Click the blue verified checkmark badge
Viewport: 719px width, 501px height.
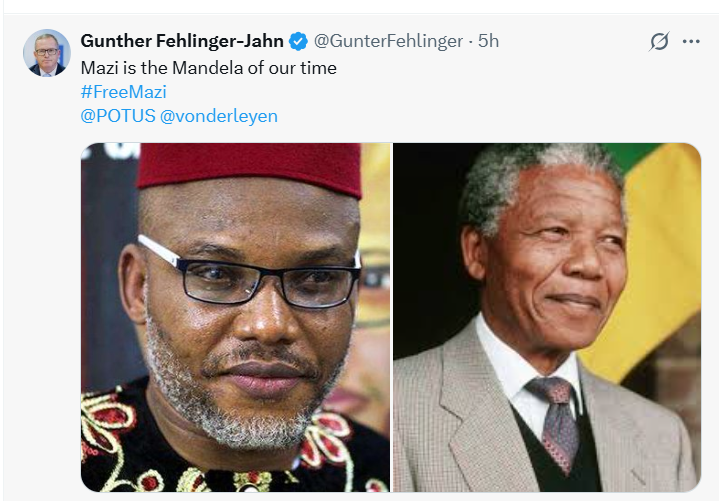(x=298, y=42)
